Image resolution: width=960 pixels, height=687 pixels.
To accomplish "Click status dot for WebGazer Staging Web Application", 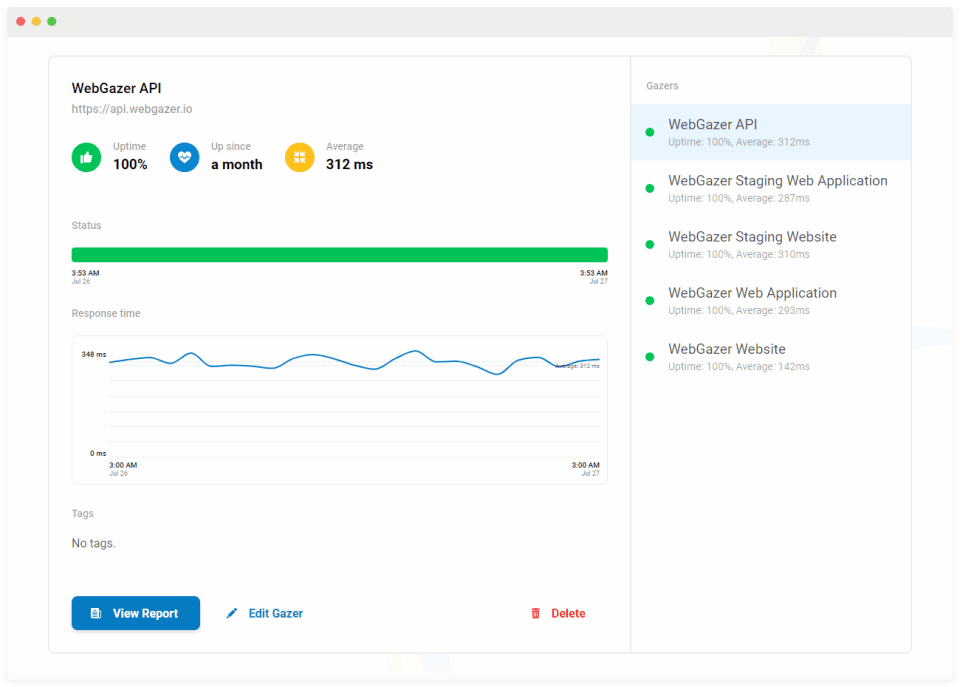I will pos(650,189).
